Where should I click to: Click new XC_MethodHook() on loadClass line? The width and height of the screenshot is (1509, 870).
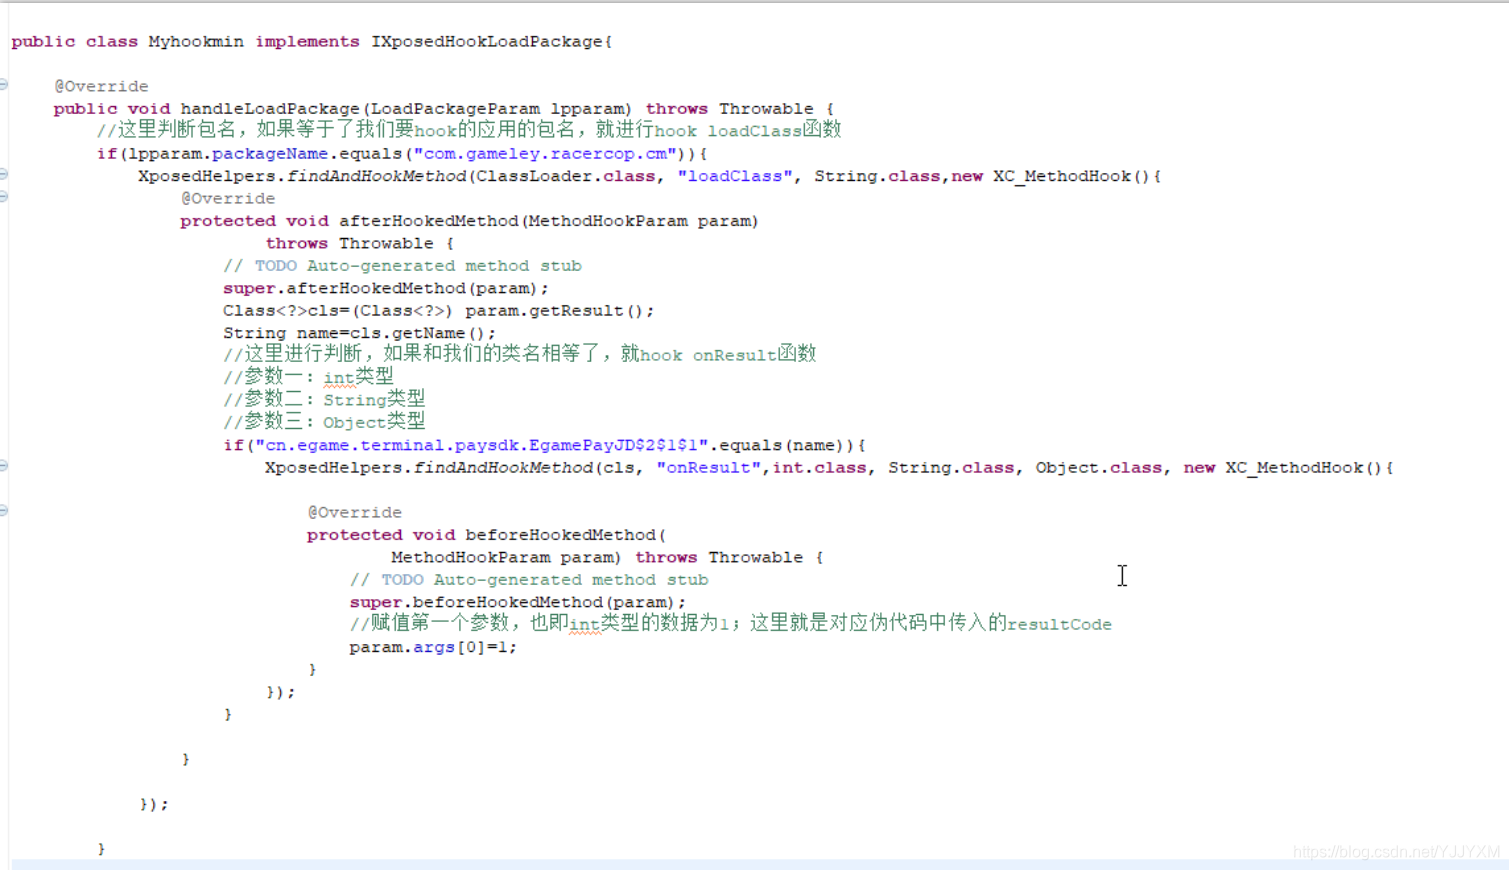(x=1050, y=176)
